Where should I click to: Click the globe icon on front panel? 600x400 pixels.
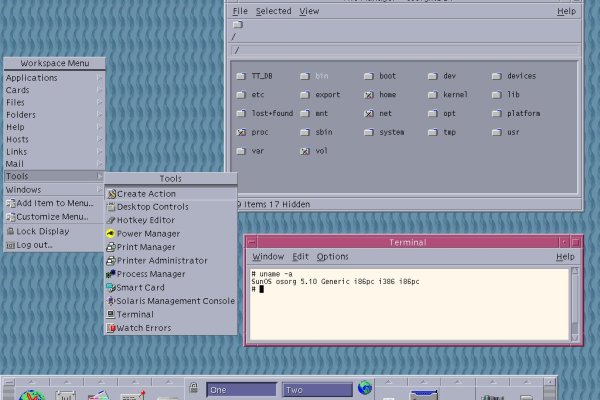pyautogui.click(x=365, y=388)
